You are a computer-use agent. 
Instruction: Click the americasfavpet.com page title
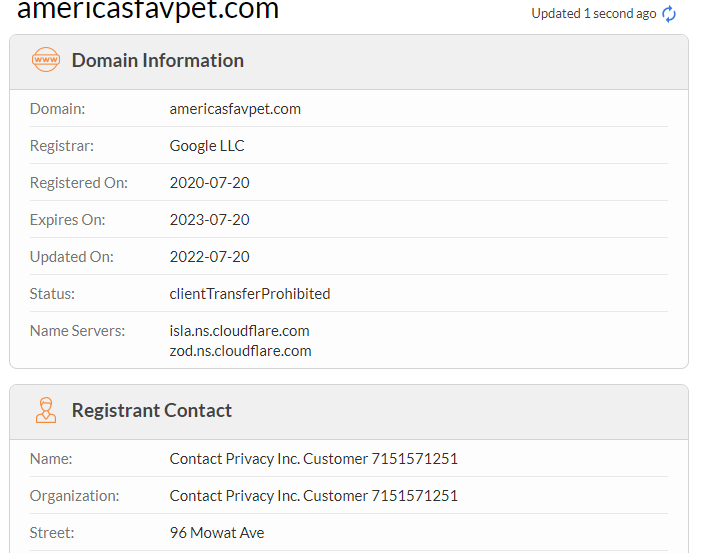tap(148, 9)
